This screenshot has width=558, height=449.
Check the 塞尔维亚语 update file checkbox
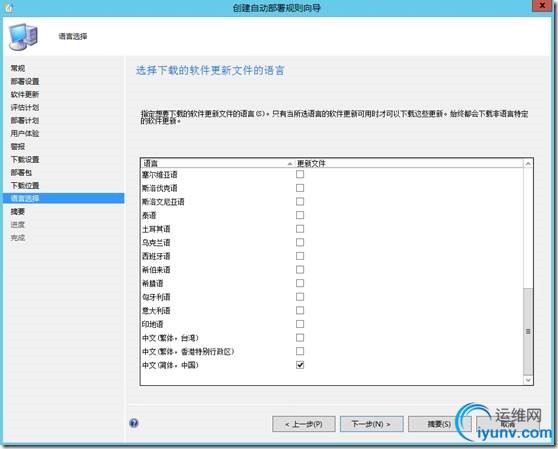click(300, 174)
